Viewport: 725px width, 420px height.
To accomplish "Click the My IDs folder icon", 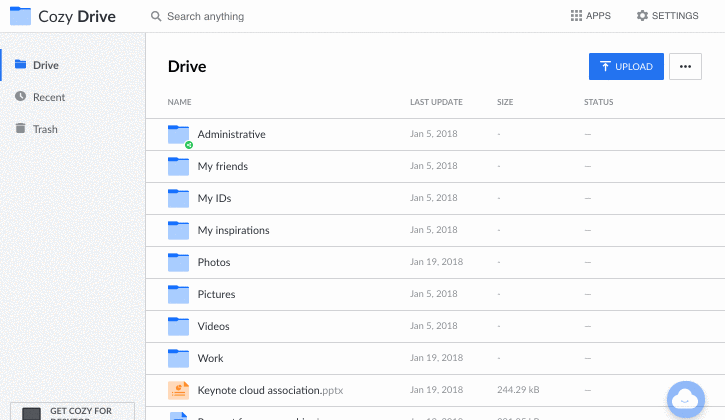I will 178,198.
